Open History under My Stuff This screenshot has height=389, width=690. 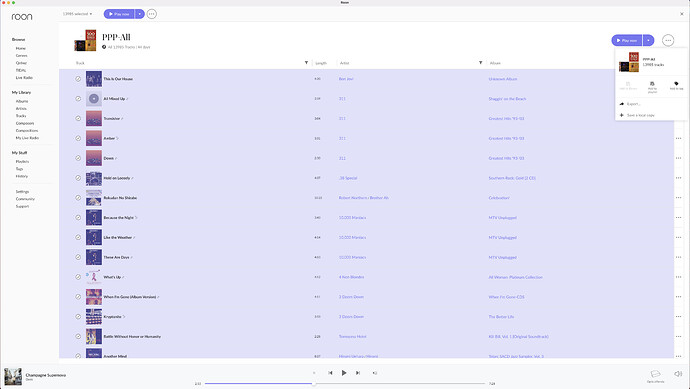22,176
